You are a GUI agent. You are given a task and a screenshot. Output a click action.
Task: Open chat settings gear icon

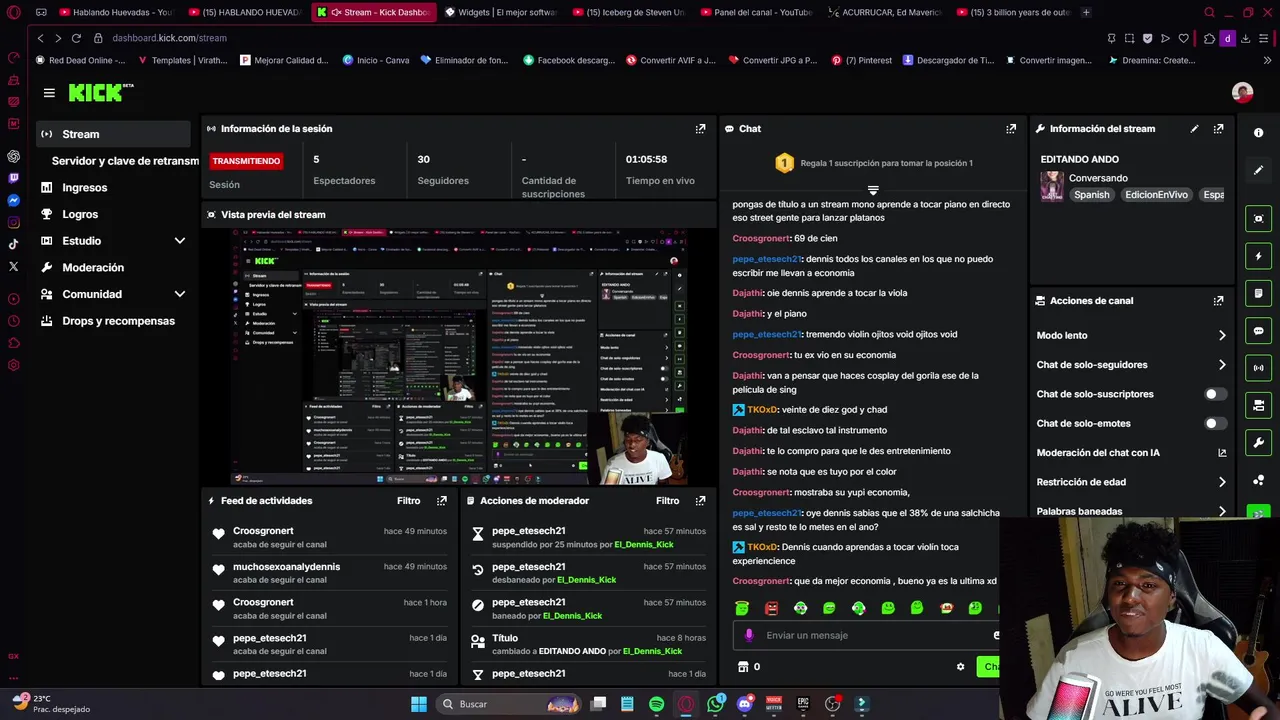point(960,667)
